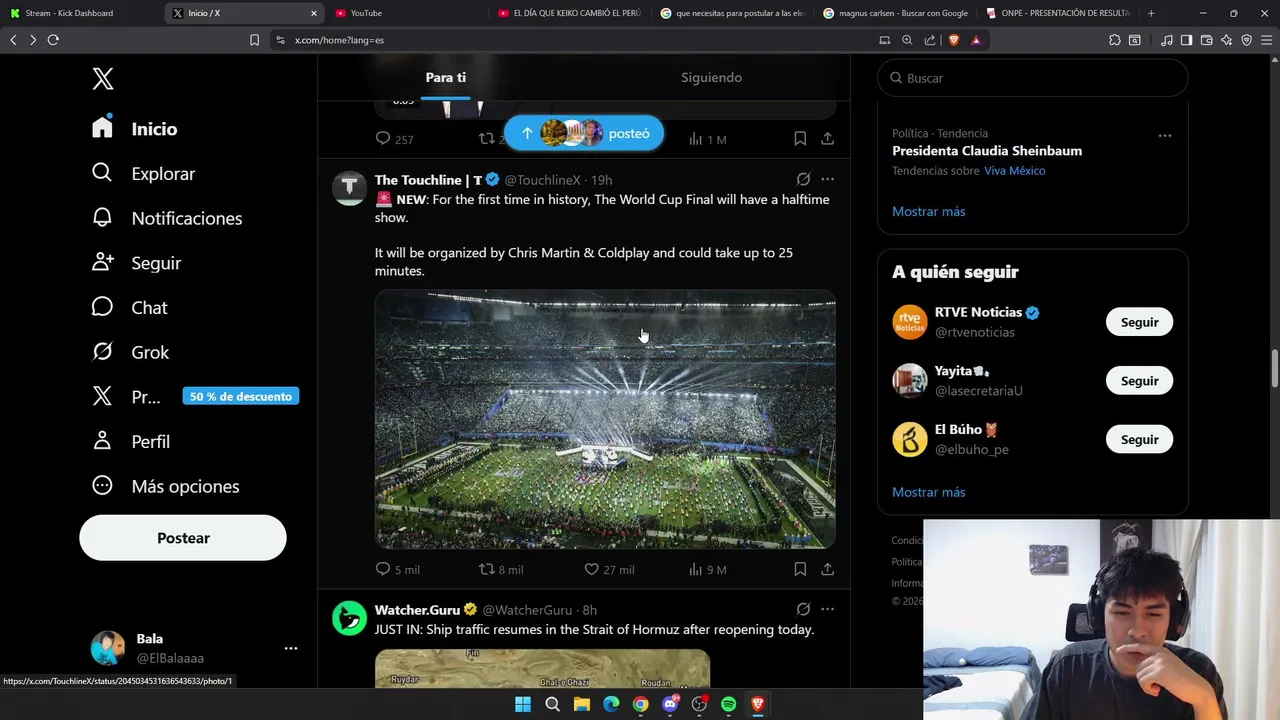Repost the Touchline post (8 mil)
The image size is (1280, 720).
pos(501,569)
